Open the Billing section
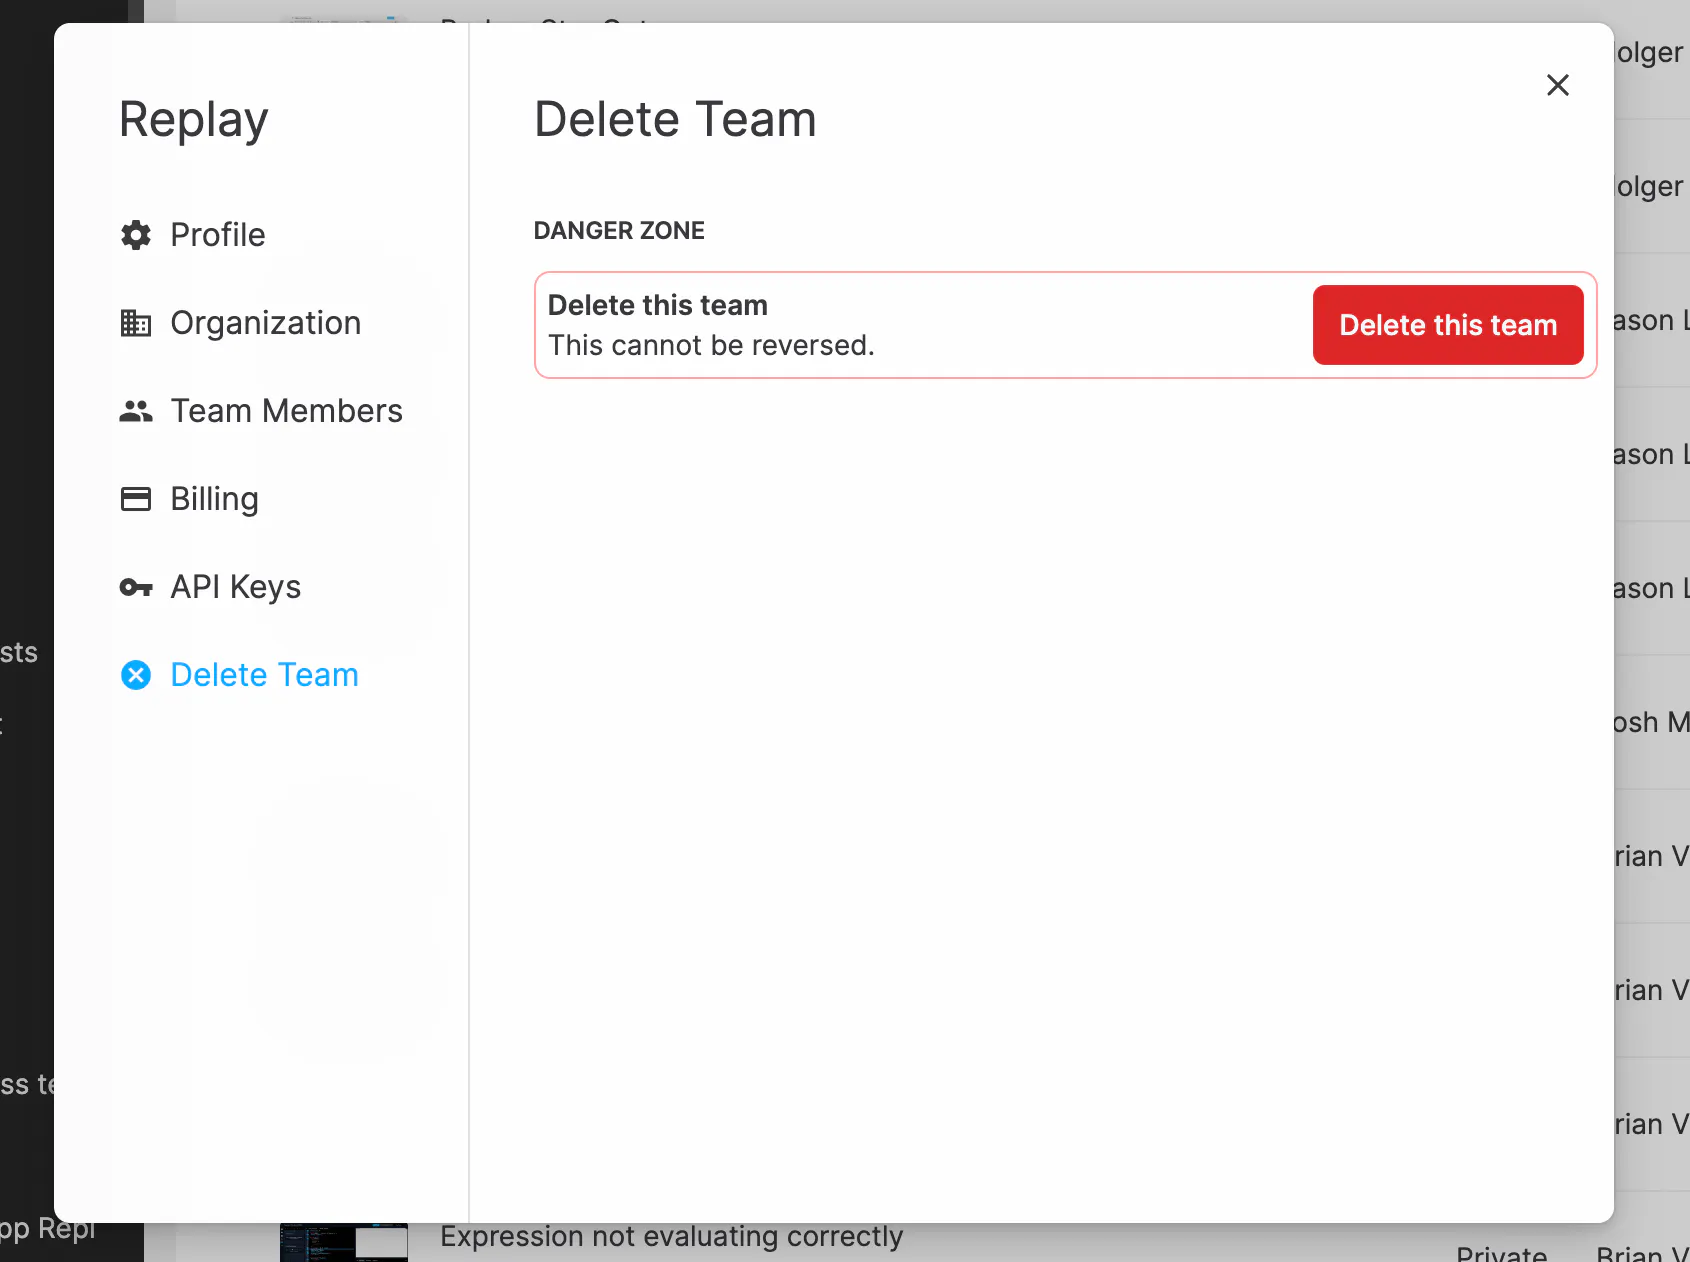 pyautogui.click(x=214, y=498)
